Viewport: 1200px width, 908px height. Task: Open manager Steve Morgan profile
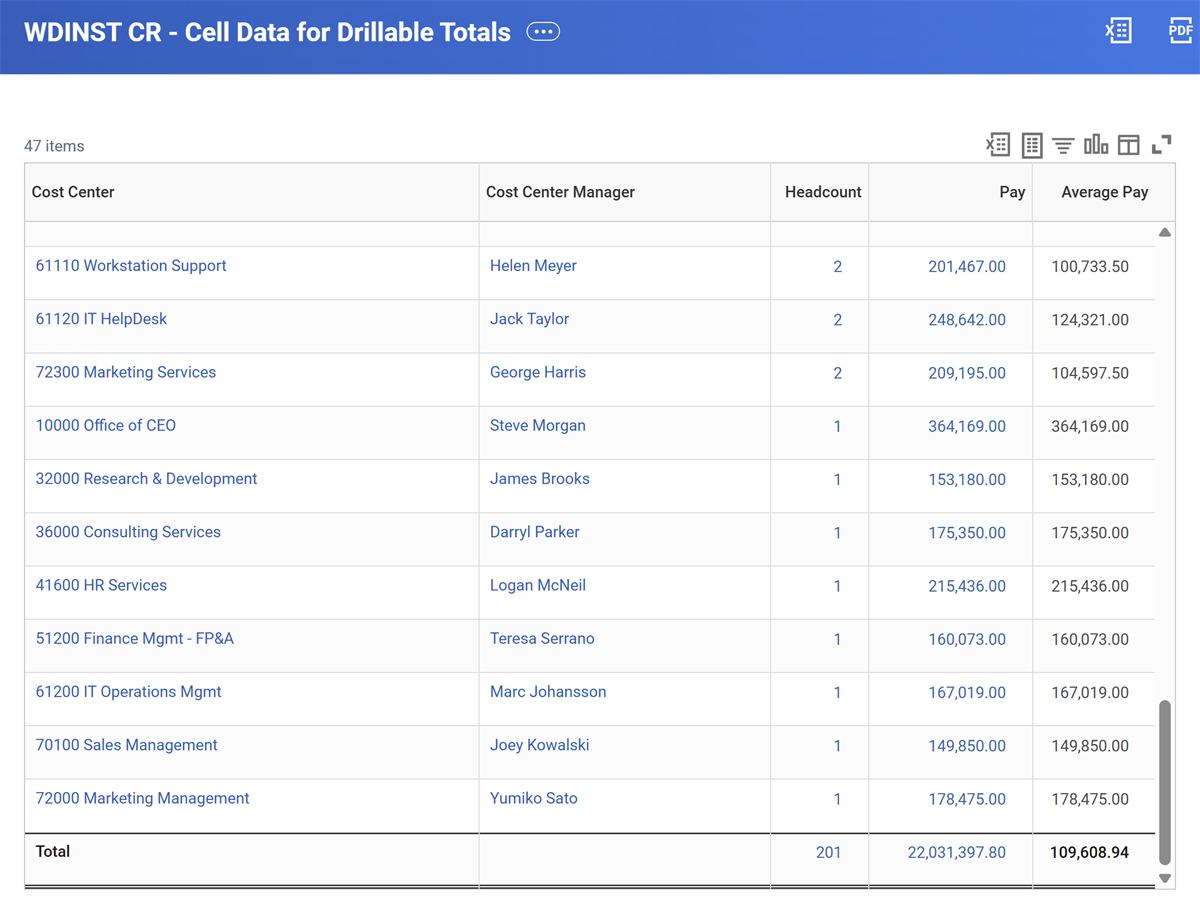coord(538,425)
